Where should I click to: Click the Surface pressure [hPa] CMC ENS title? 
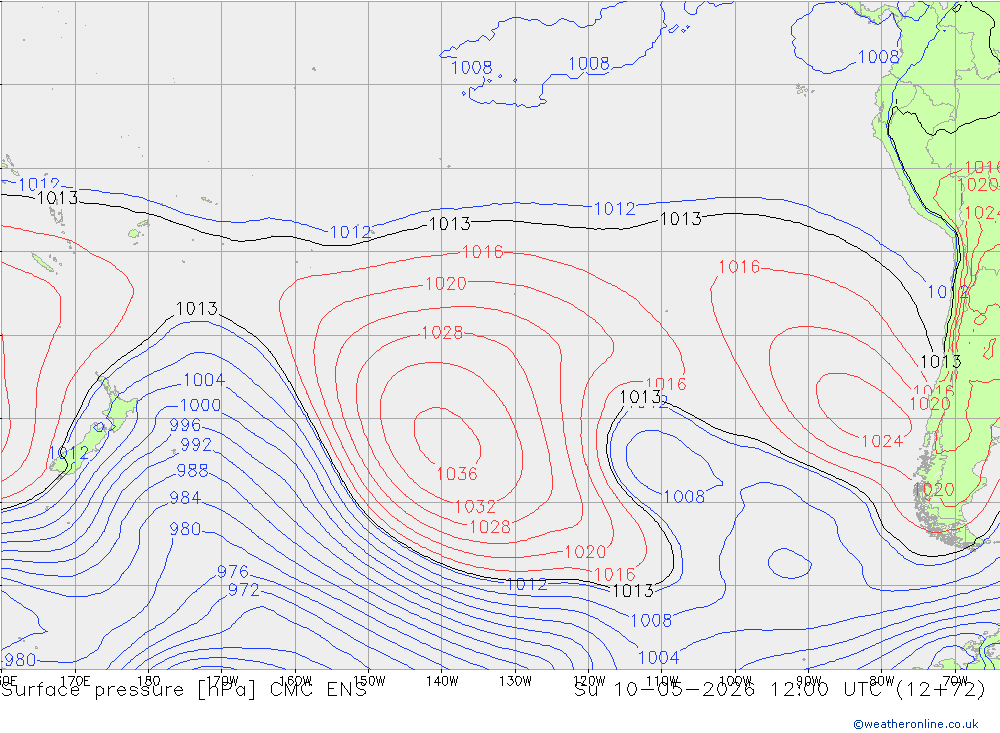(184, 690)
